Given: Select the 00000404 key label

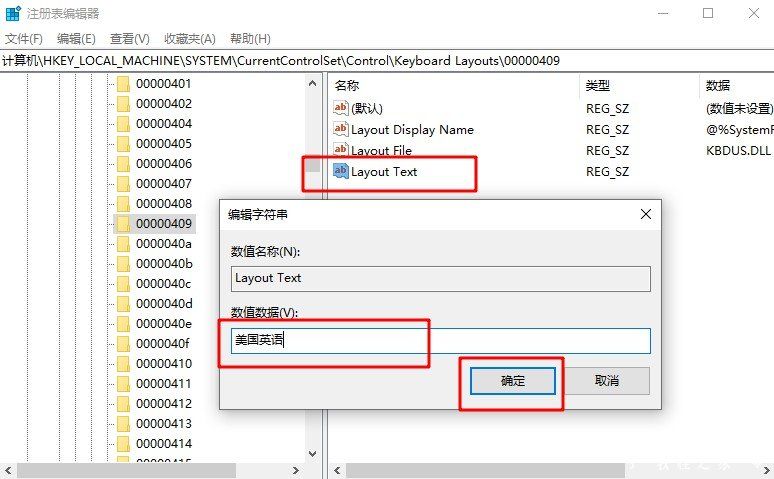Looking at the screenshot, I should 163,124.
